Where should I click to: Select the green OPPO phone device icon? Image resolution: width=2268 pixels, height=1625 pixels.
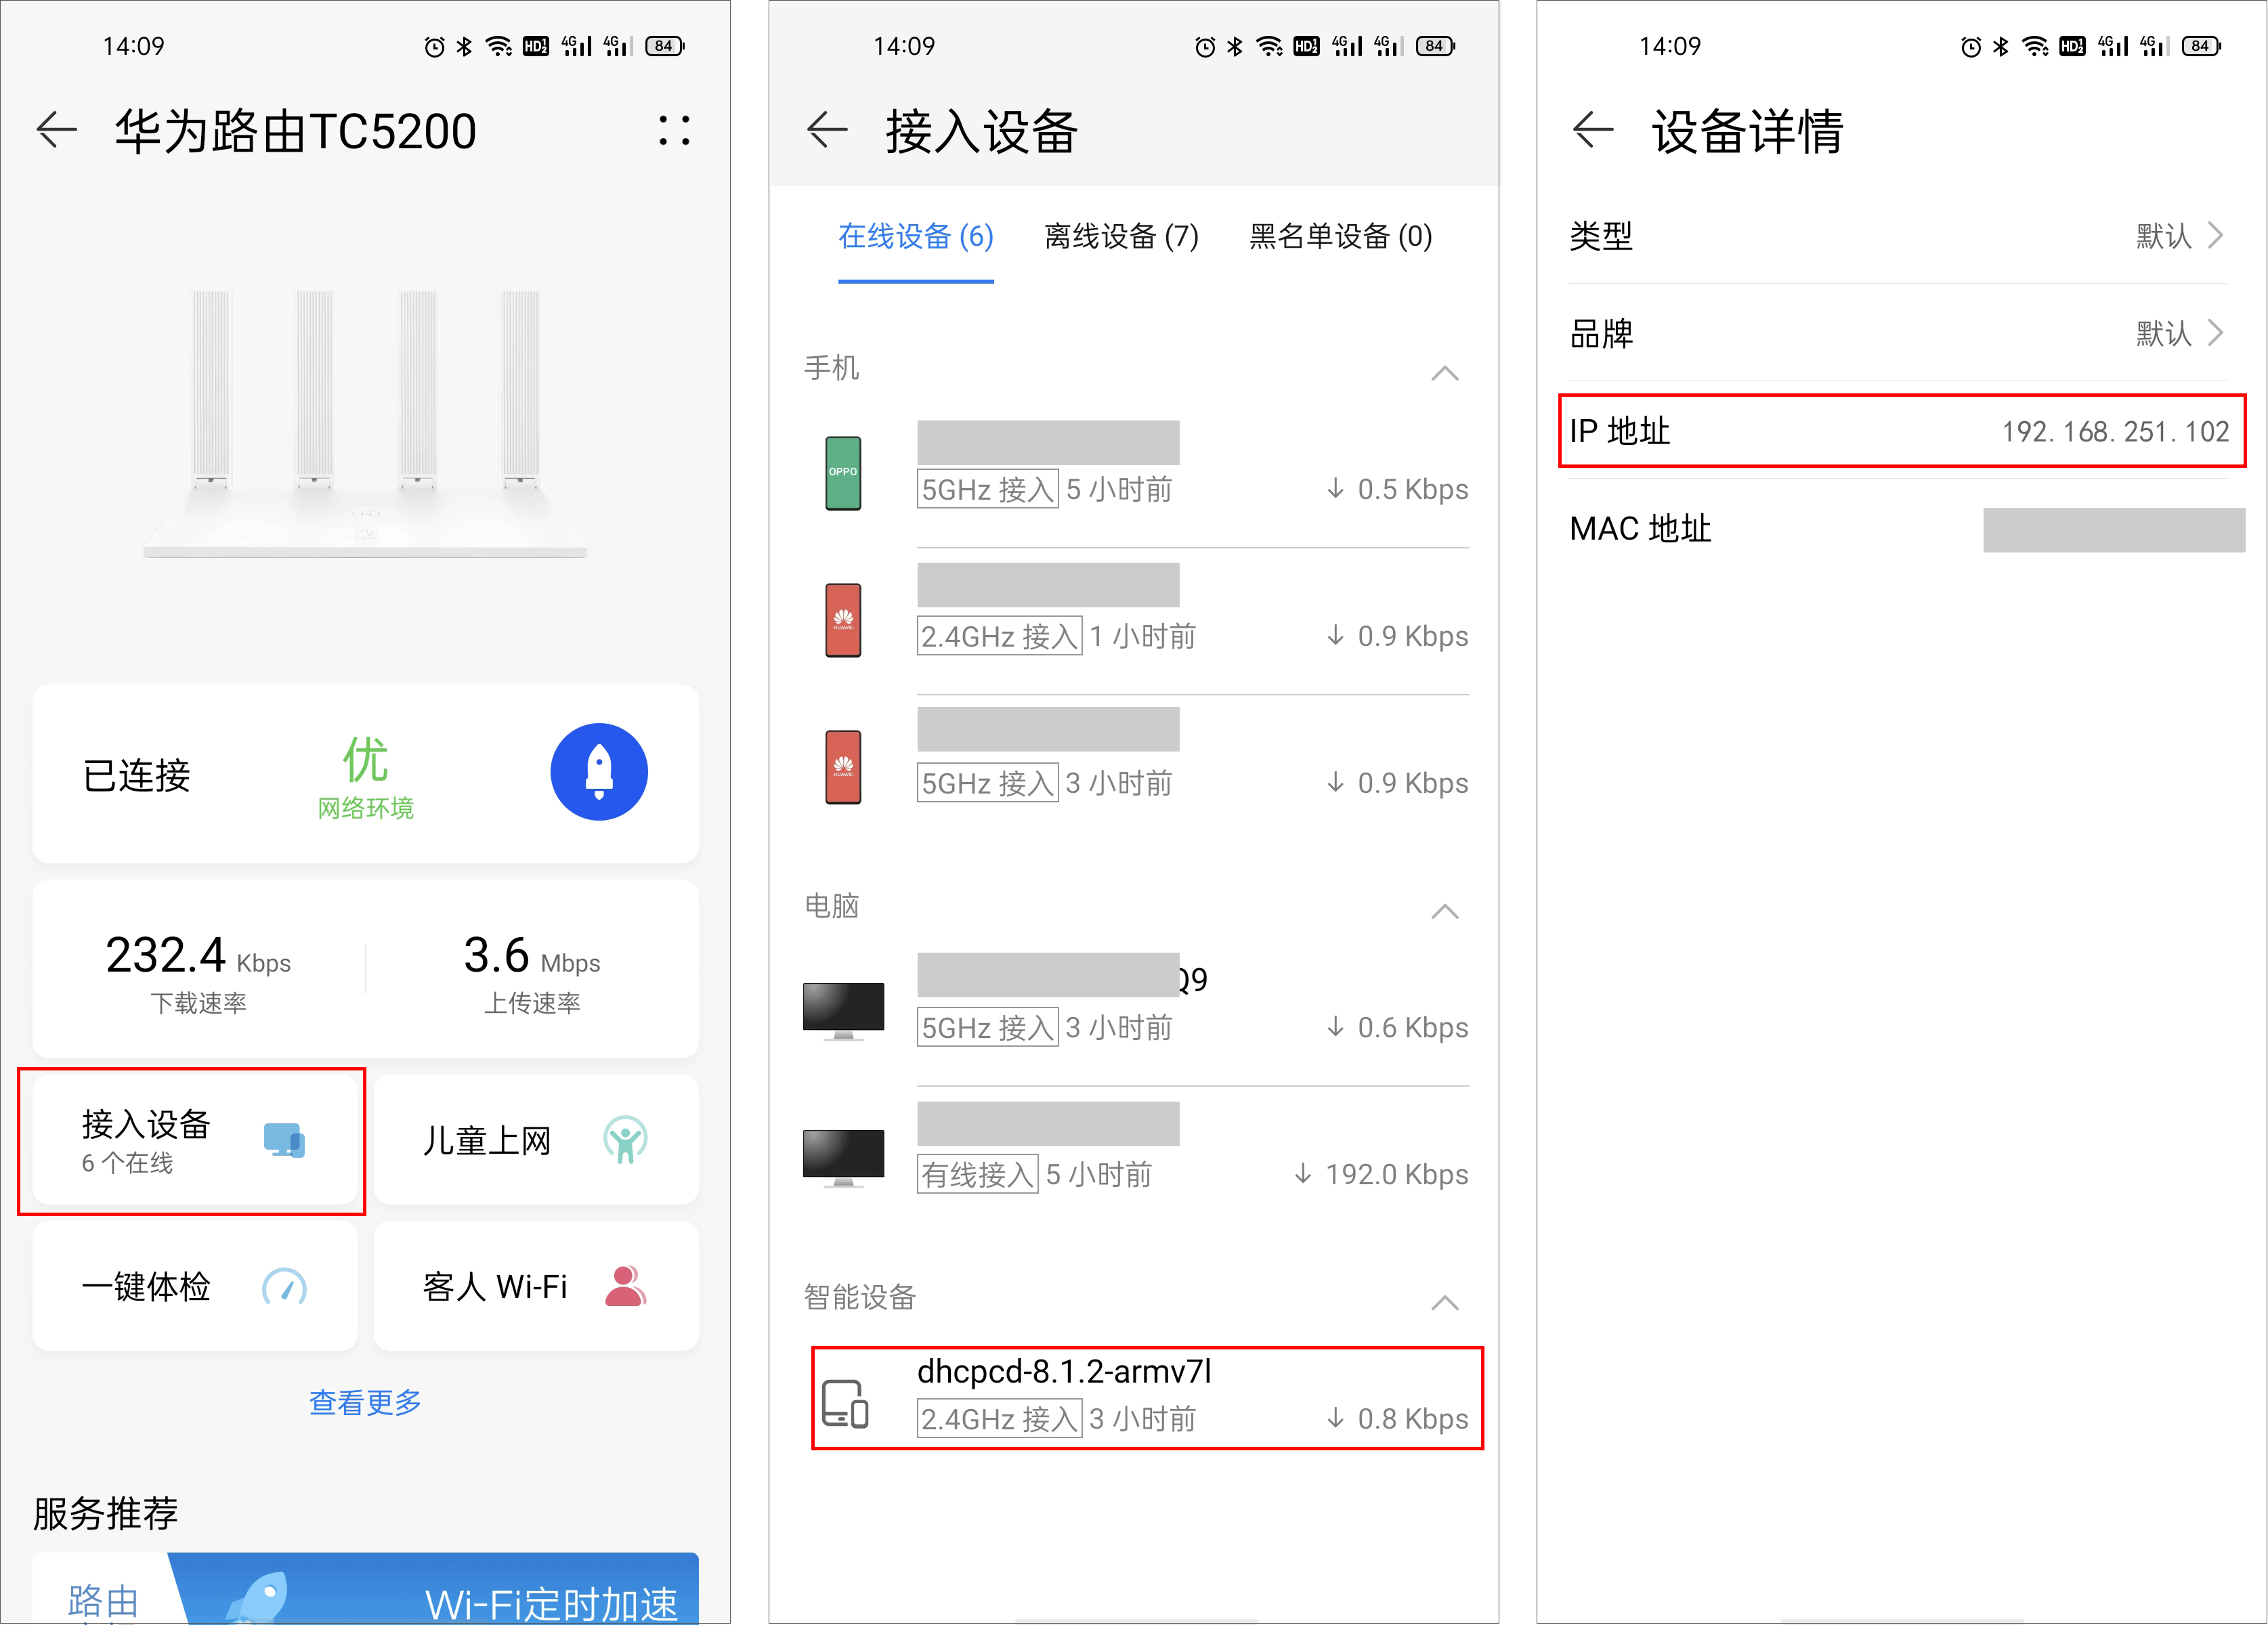[x=843, y=473]
